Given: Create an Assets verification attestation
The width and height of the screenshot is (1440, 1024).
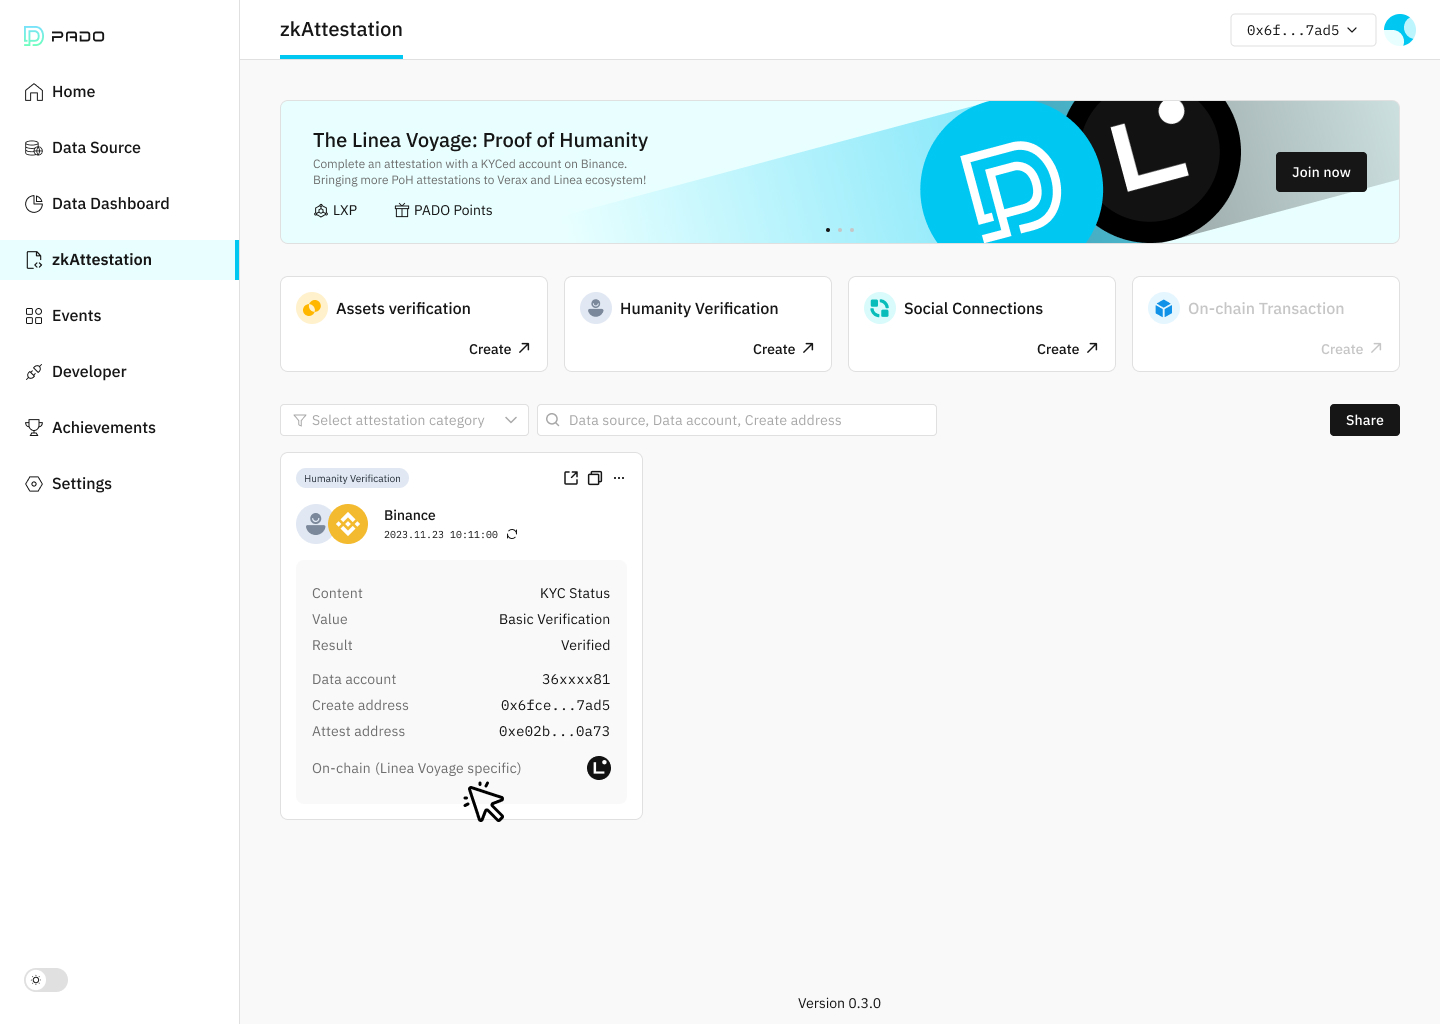Looking at the screenshot, I should (499, 349).
